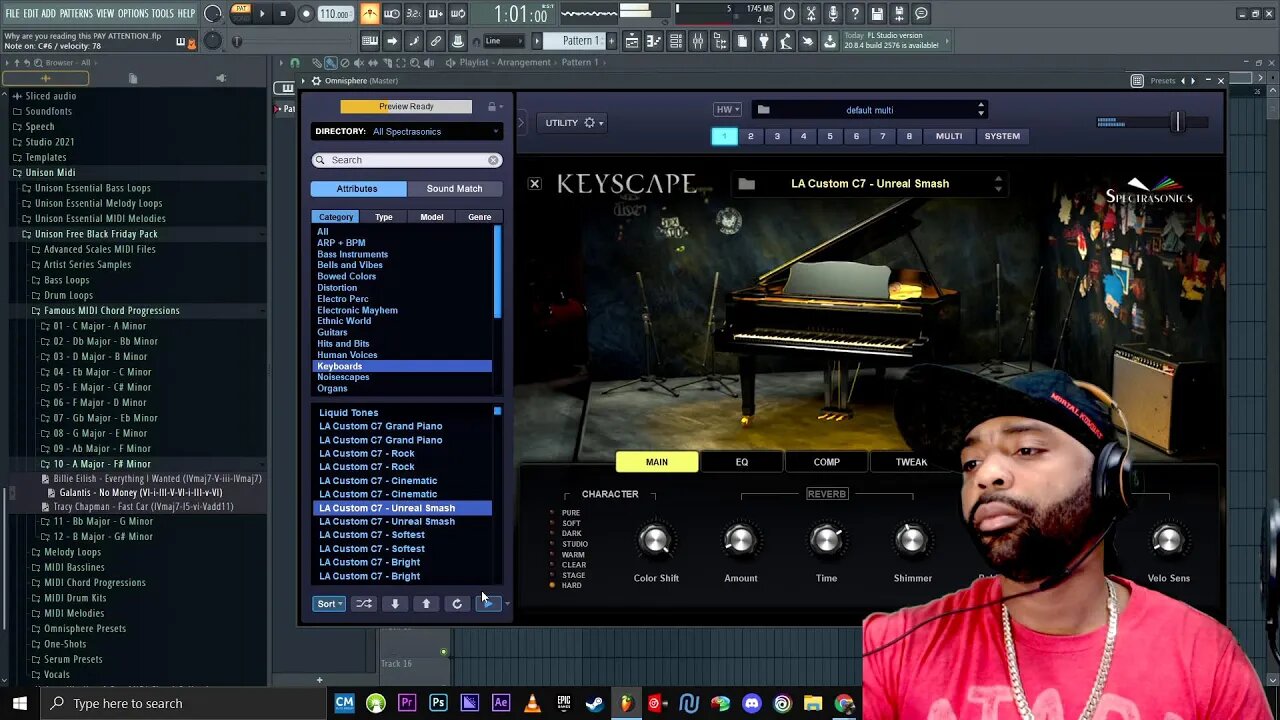Viewport: 1280px width, 720px height.
Task: Select the Sound Match toggle button
Action: 454,189
